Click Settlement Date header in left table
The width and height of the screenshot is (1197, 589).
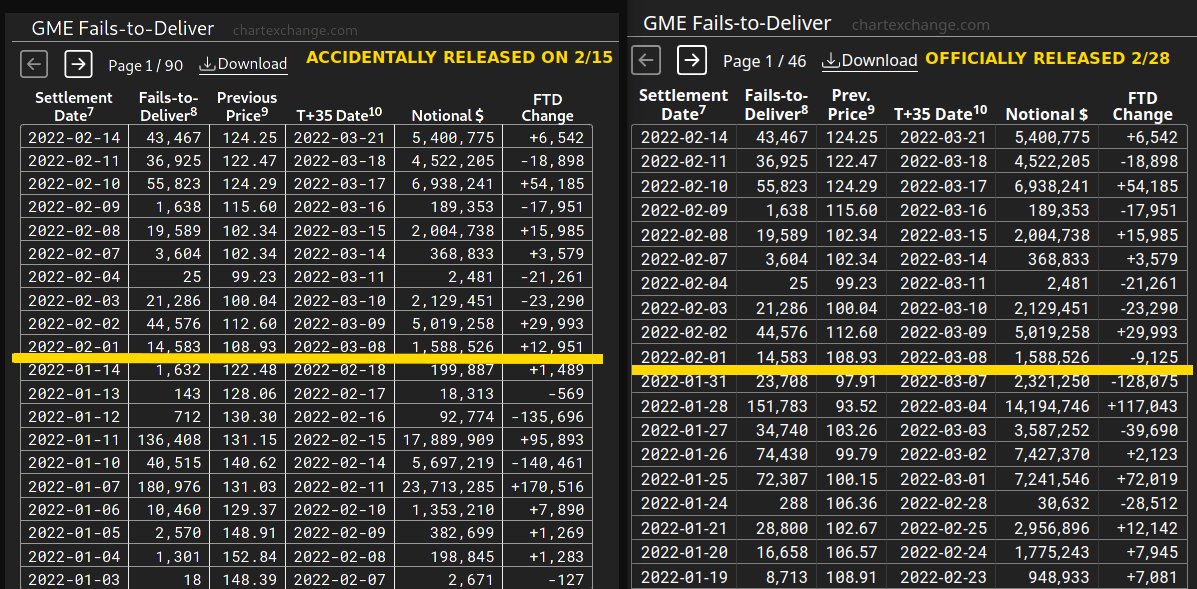[x=74, y=107]
